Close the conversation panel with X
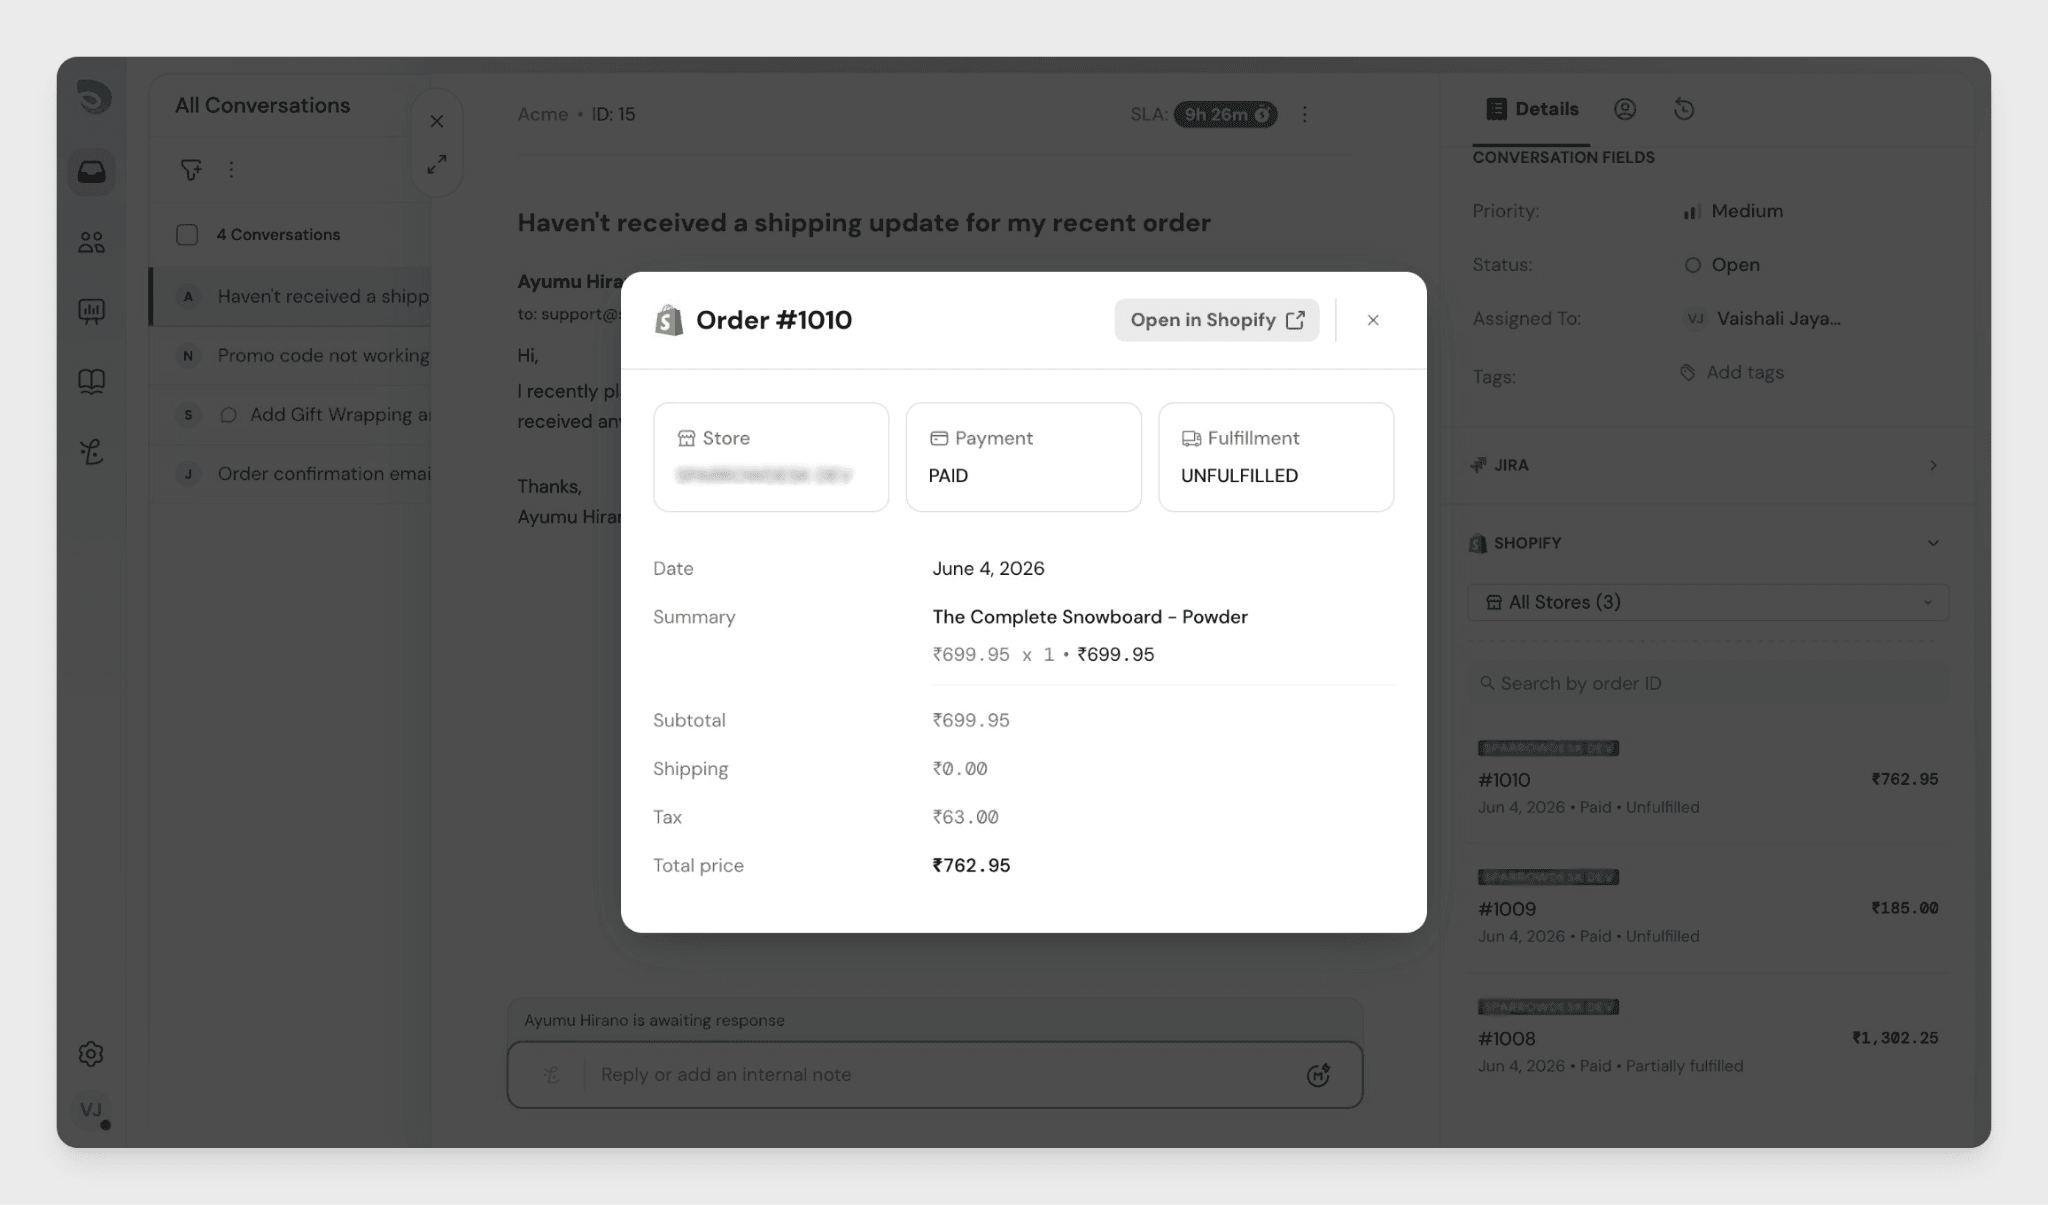This screenshot has height=1205, width=2048. (437, 121)
